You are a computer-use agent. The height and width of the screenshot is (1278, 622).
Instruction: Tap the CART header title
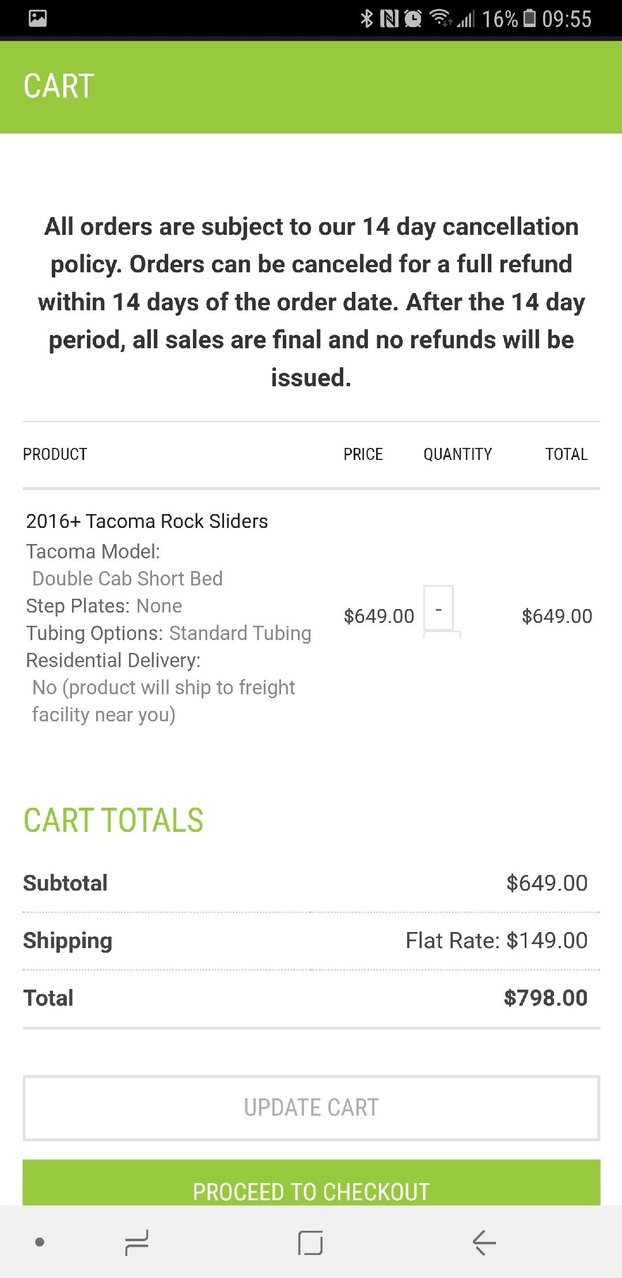[x=59, y=86]
